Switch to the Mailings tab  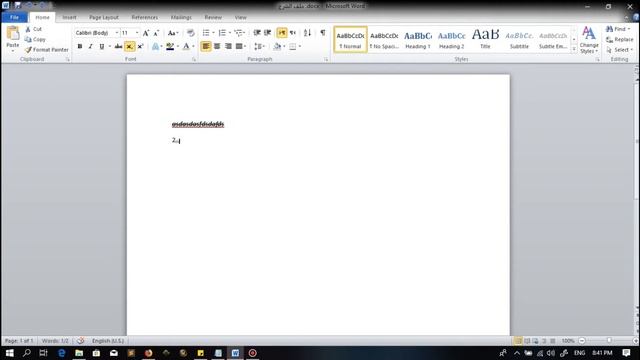click(x=181, y=18)
